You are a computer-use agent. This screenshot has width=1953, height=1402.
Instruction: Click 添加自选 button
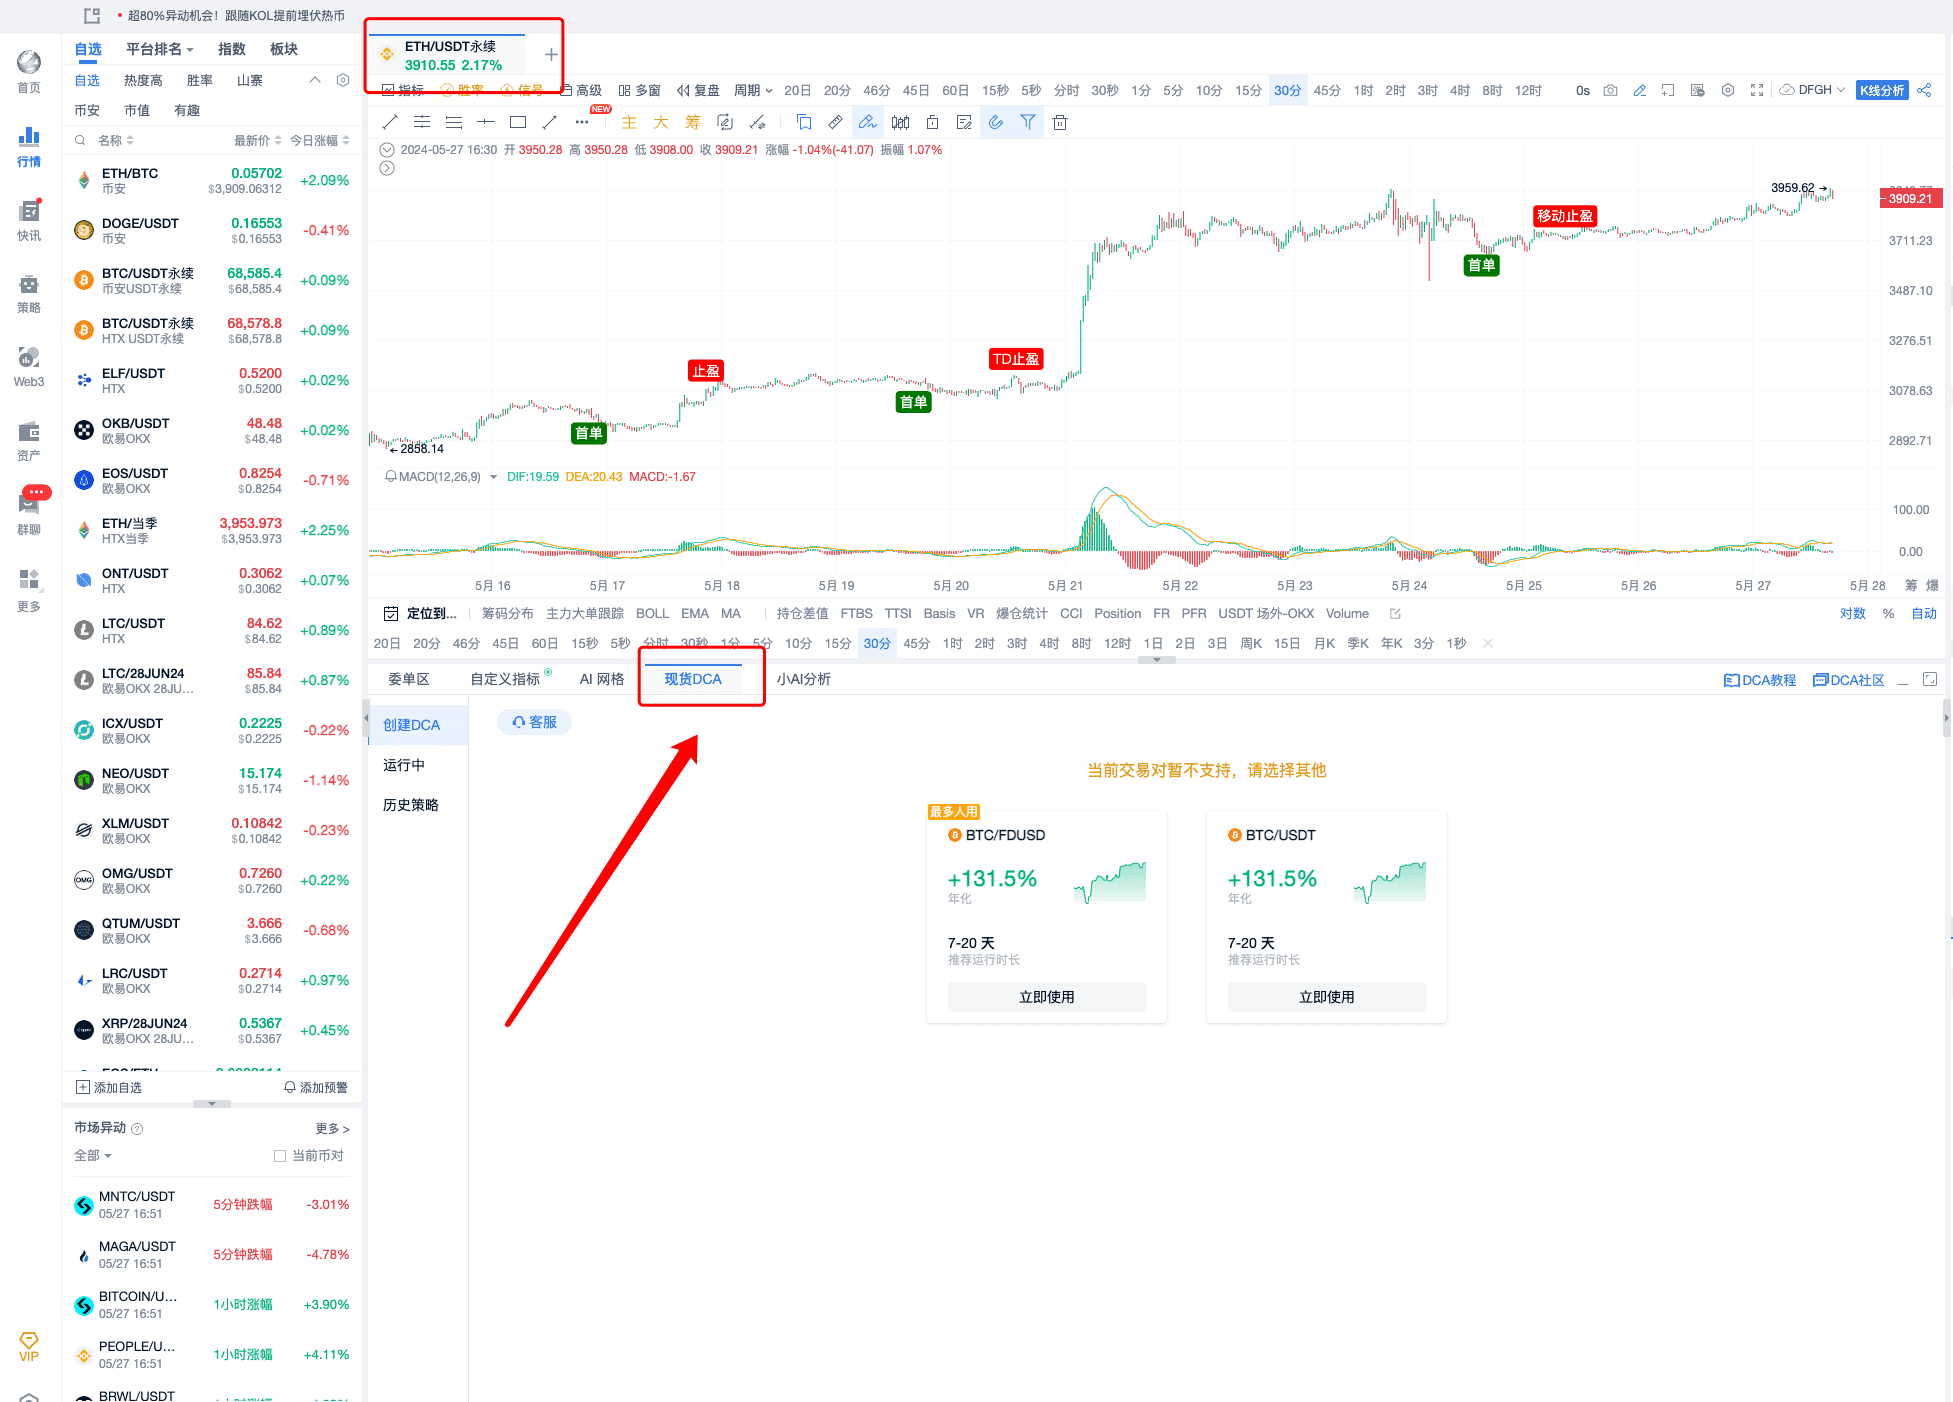[x=109, y=1087]
